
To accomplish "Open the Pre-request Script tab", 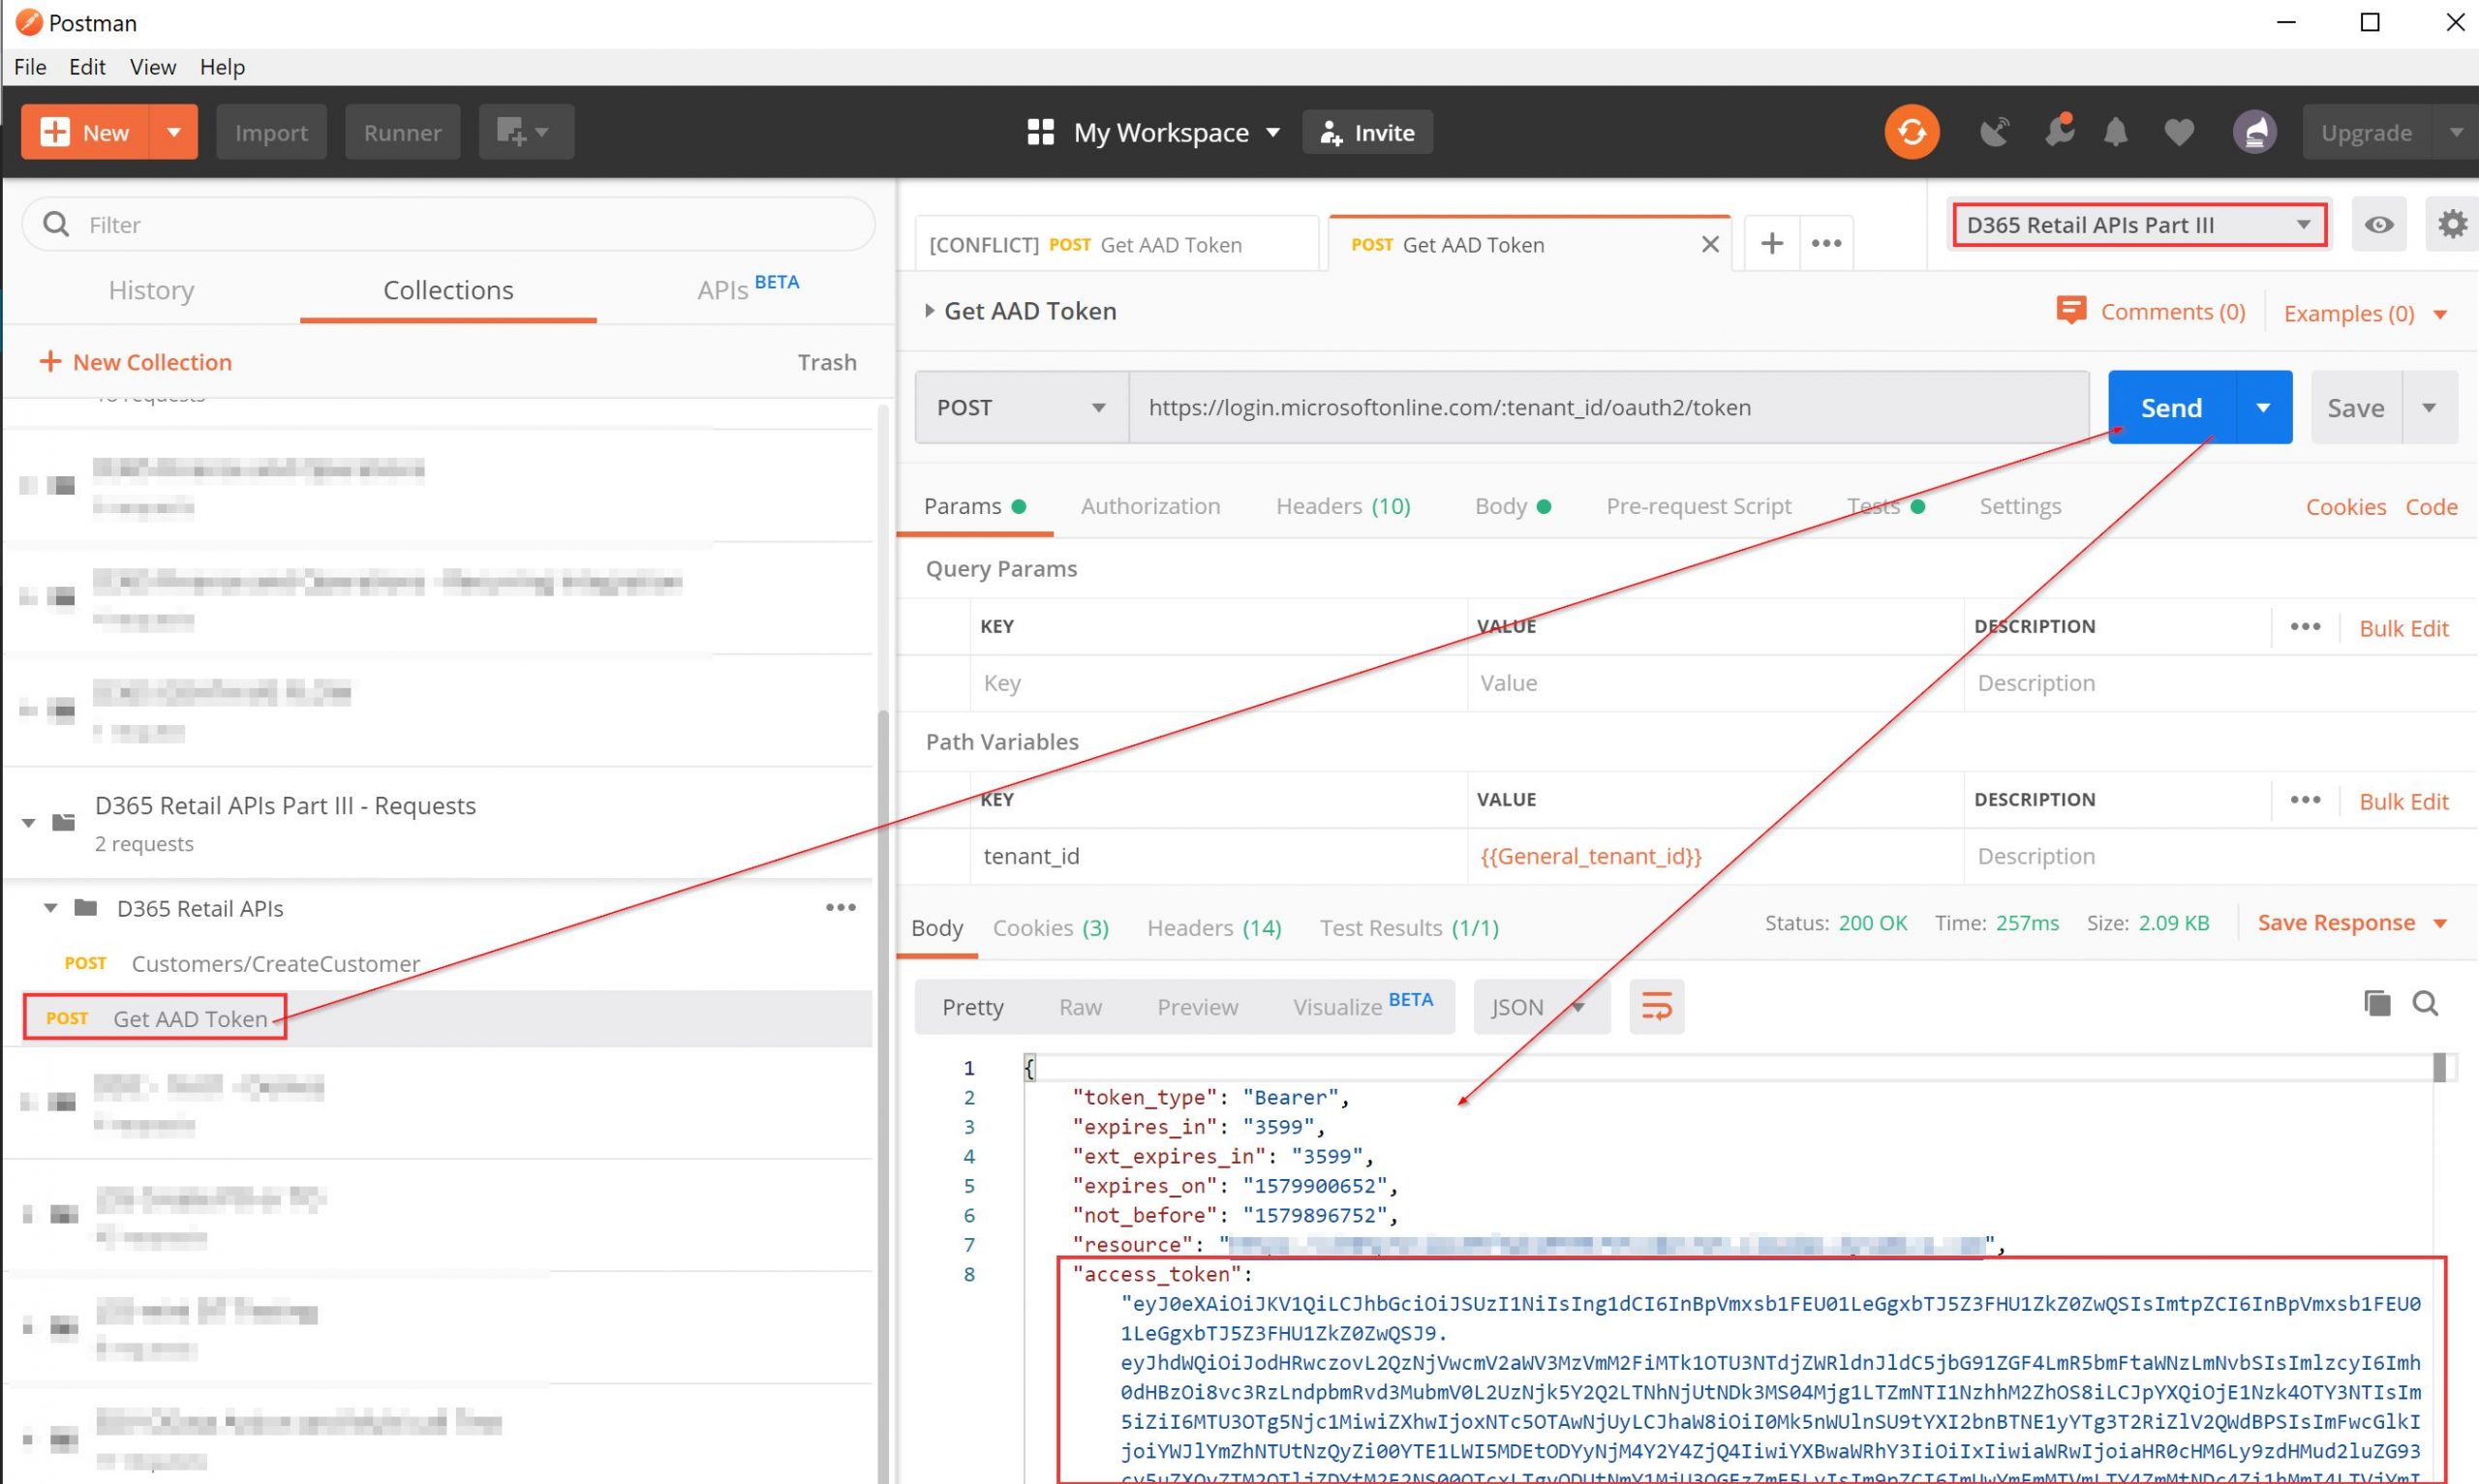I will (1698, 506).
